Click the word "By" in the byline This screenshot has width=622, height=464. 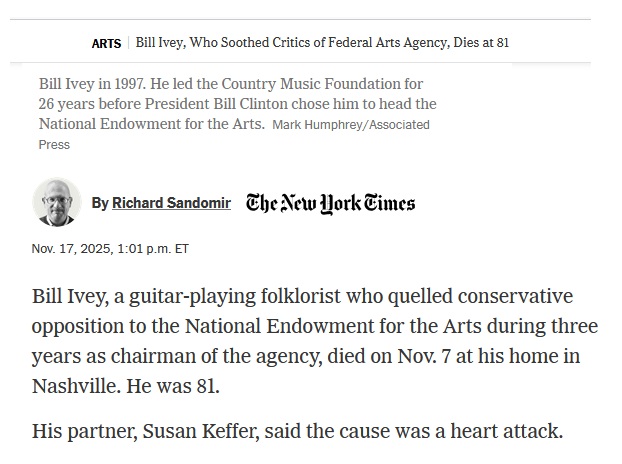[100, 203]
